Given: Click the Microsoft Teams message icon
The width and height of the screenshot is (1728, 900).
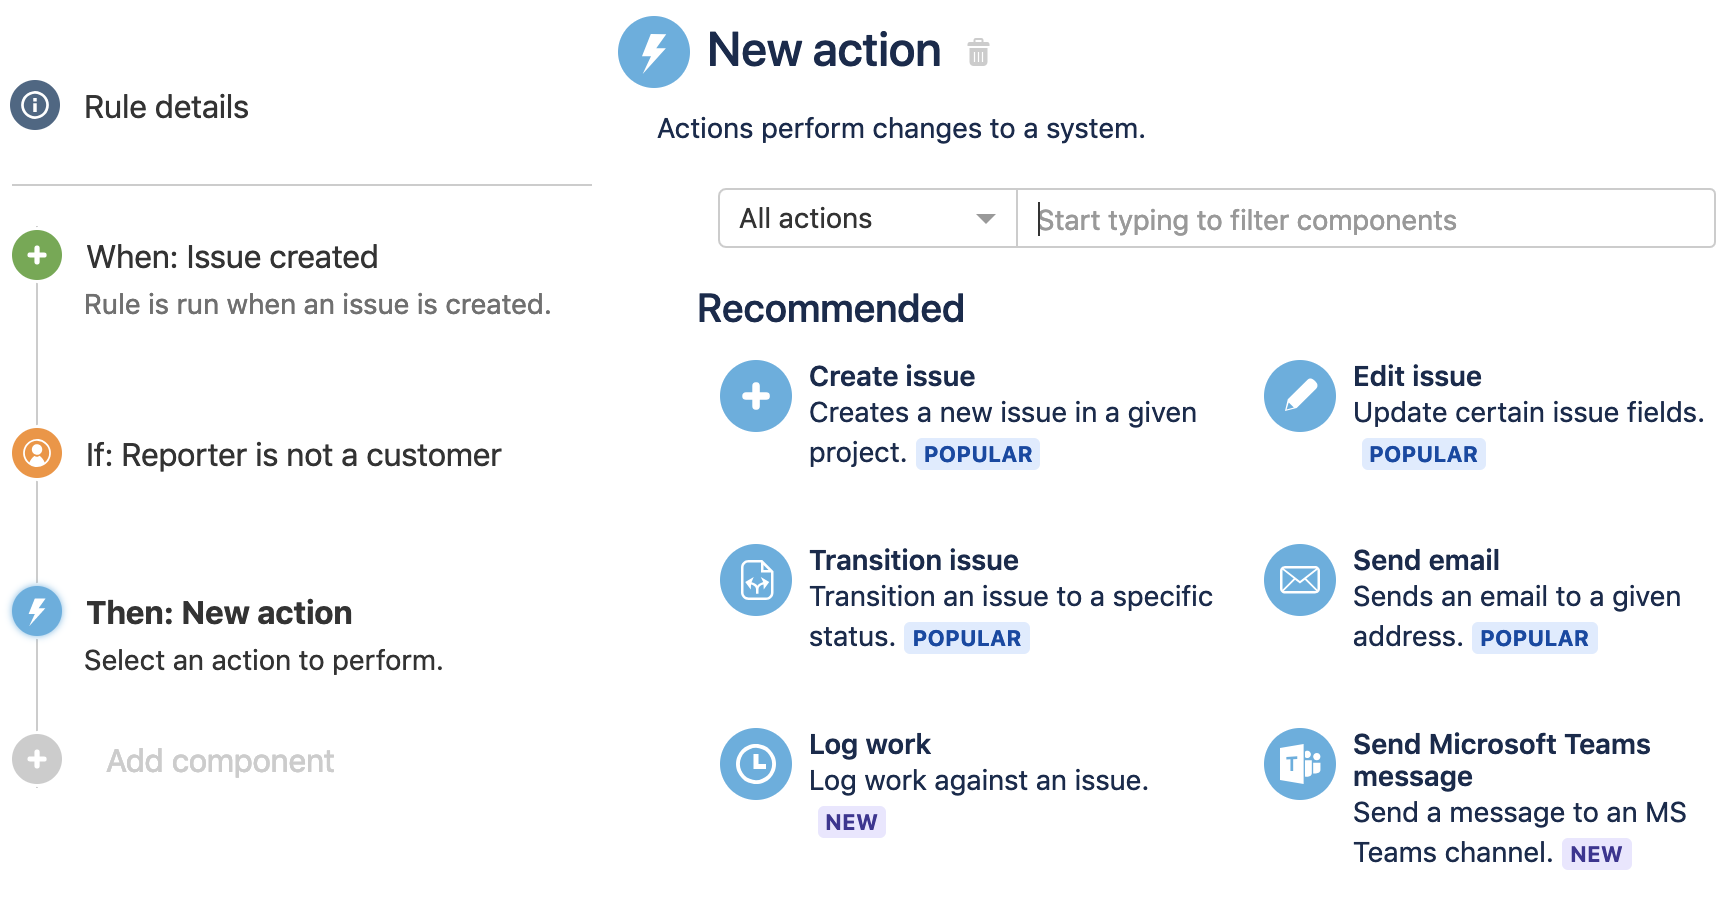Looking at the screenshot, I should (1300, 764).
